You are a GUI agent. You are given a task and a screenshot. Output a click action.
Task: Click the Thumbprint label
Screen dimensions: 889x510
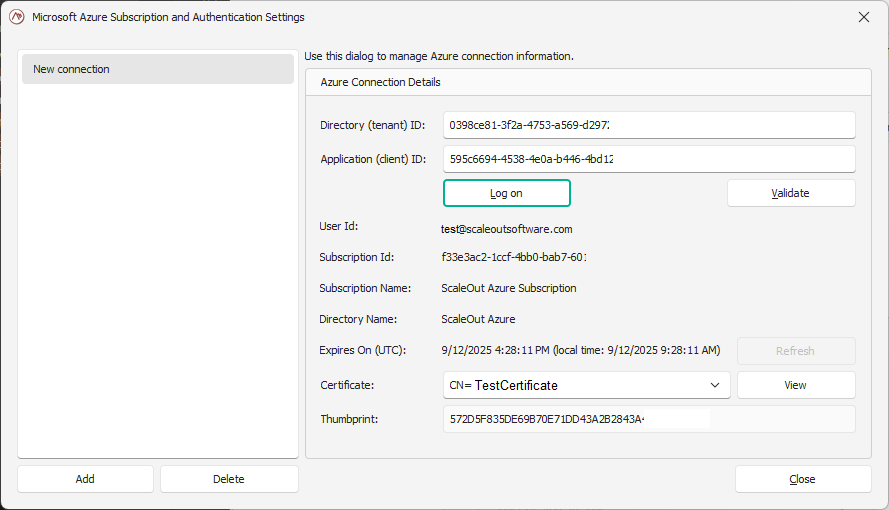tap(349, 419)
